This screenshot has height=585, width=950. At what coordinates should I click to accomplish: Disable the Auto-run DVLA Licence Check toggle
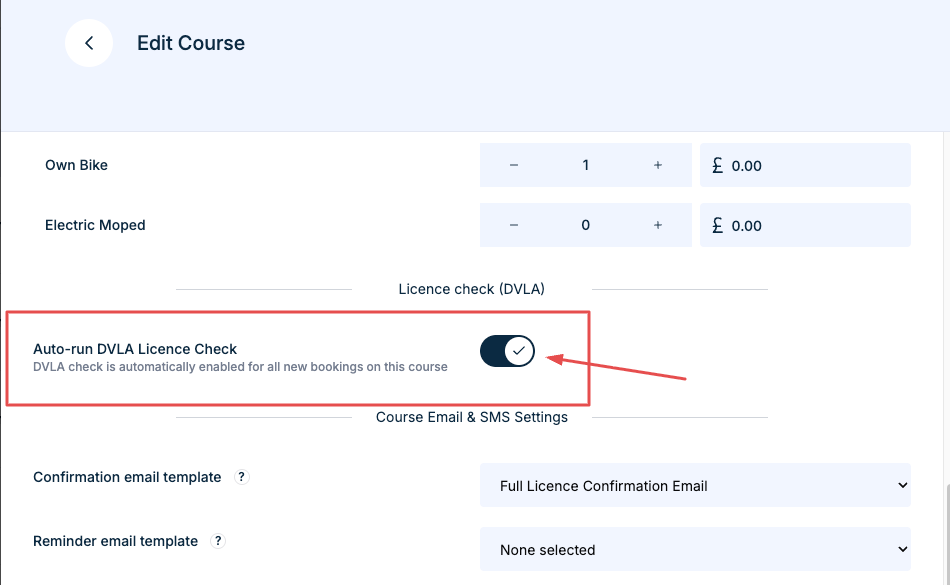point(507,351)
